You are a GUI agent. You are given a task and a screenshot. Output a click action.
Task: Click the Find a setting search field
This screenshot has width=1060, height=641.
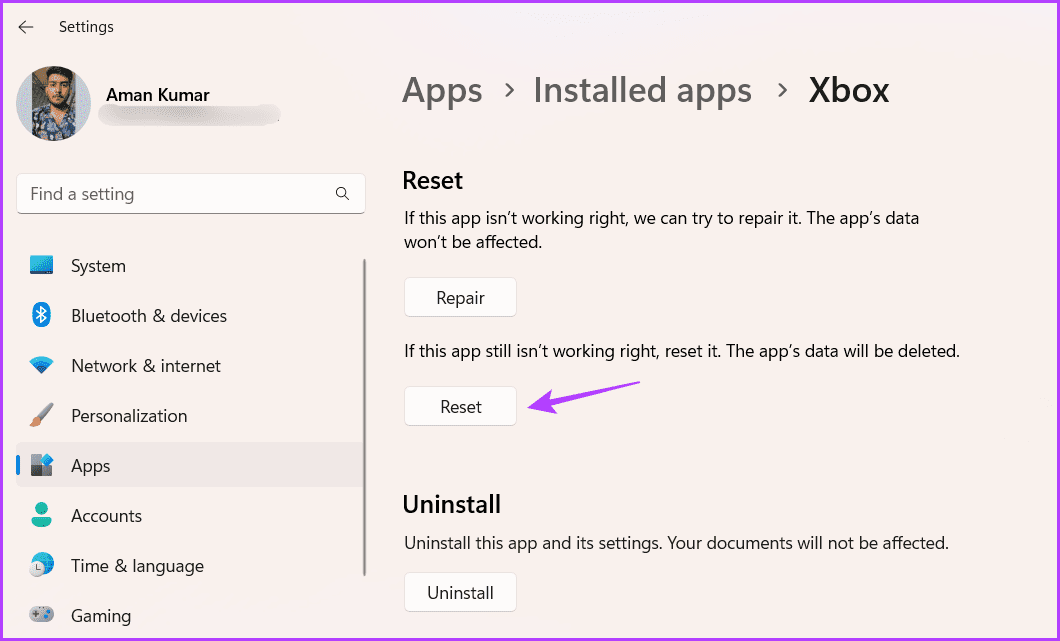(191, 194)
